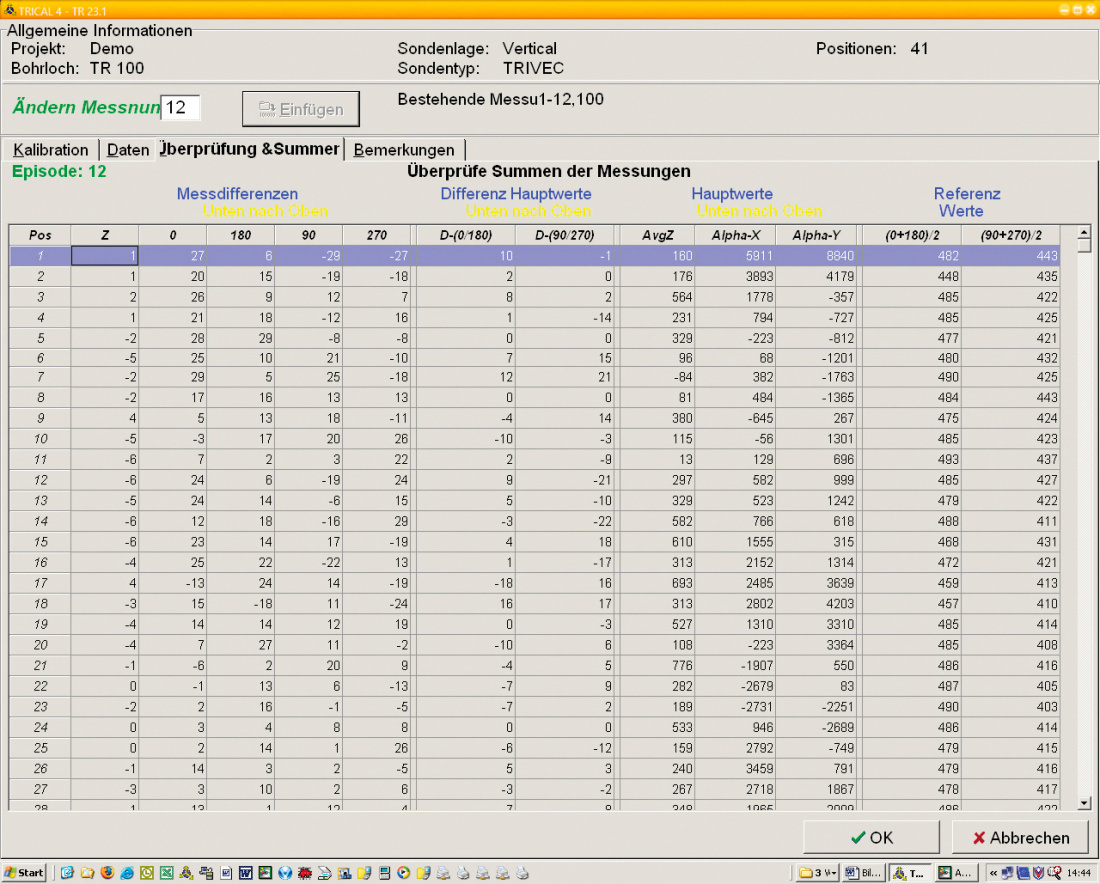Click the Pos cell for row 20
This screenshot has height=884, width=1100.
pos(40,645)
